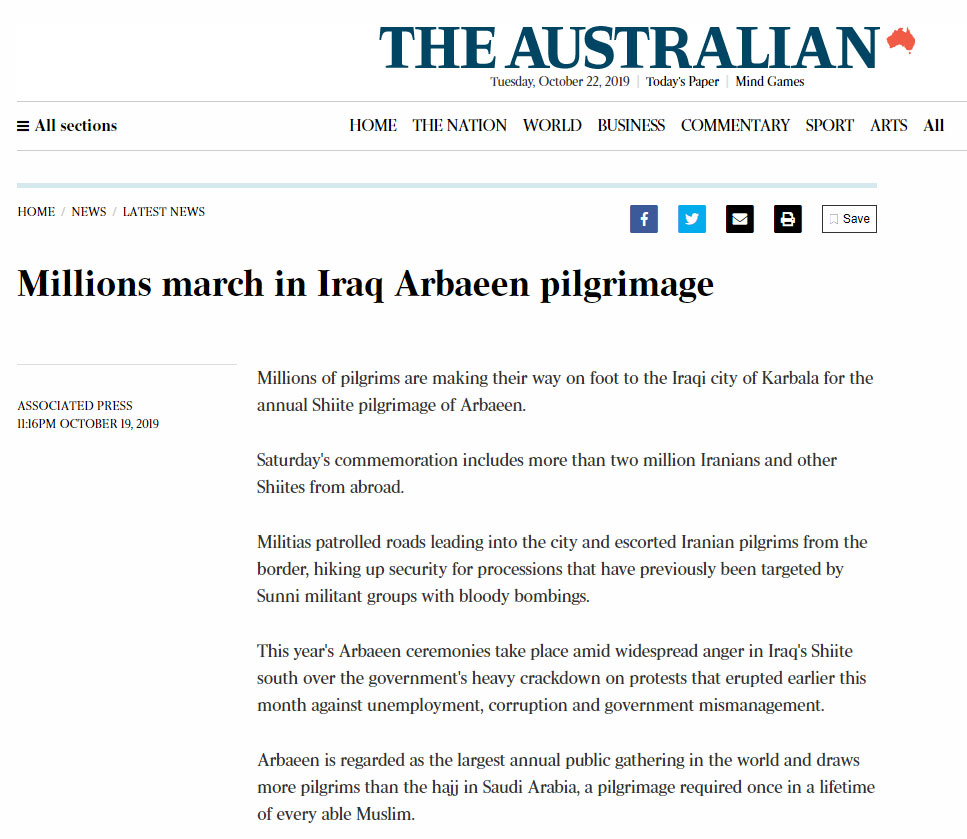967x839 pixels.
Task: Open the All sections hamburger menu
Action: point(67,126)
